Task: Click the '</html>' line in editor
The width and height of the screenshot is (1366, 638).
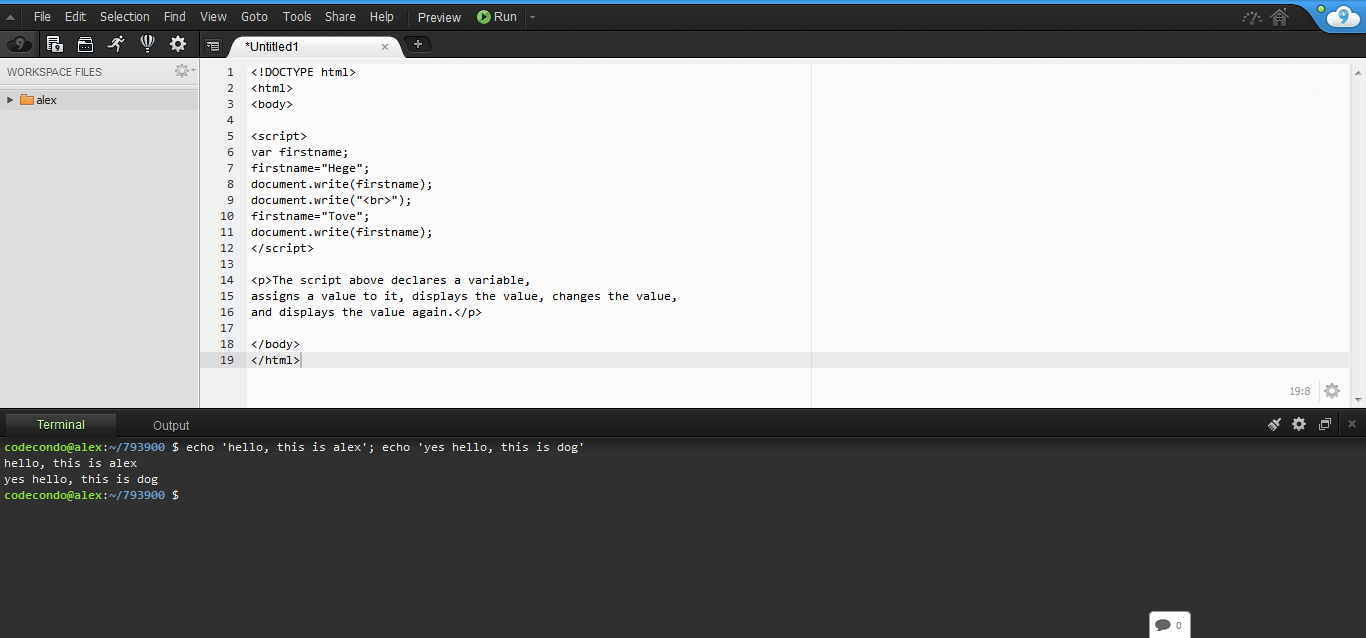Action: tap(275, 360)
